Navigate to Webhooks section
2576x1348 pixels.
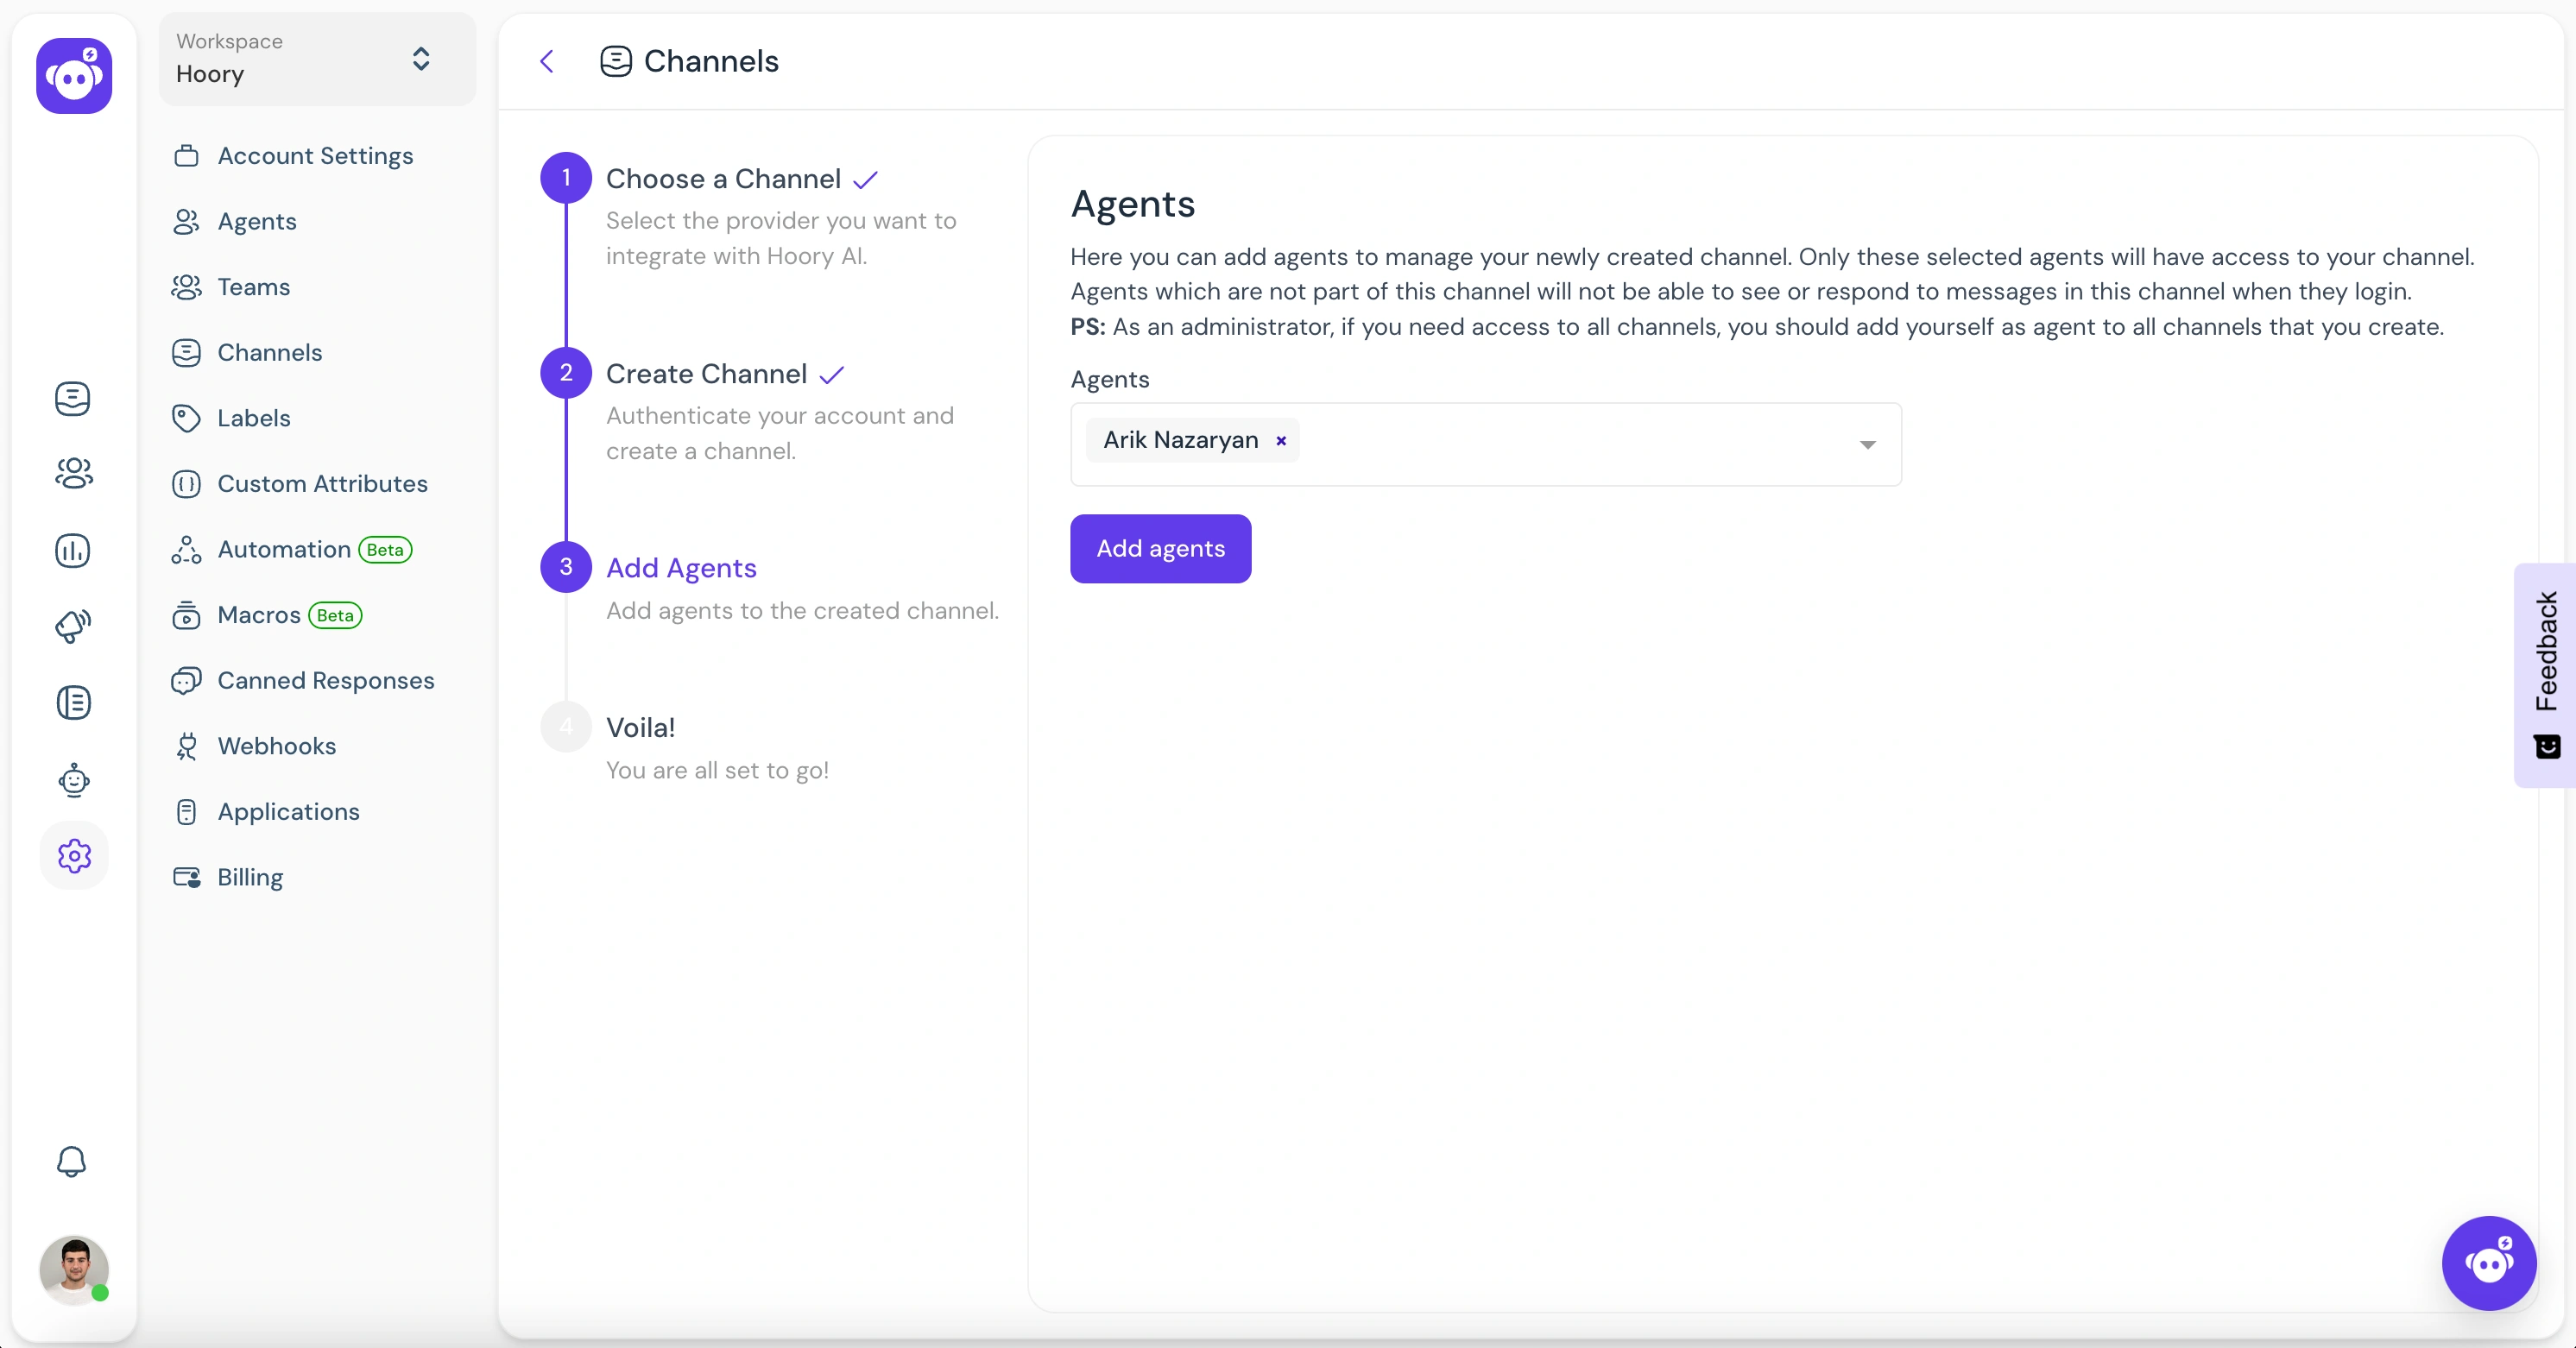pyautogui.click(x=278, y=745)
